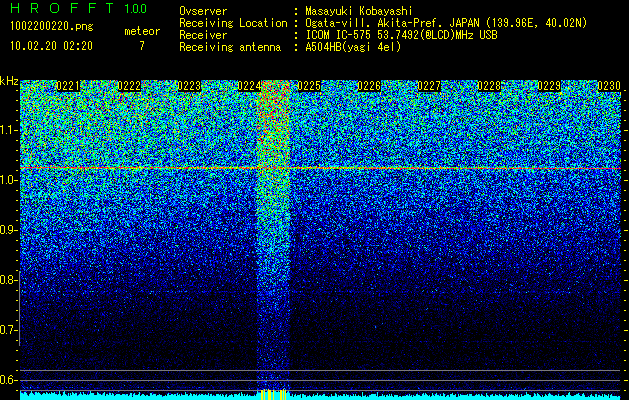The image size is (629, 400).
Task: Click the Ovserver label
Action: 203,11
